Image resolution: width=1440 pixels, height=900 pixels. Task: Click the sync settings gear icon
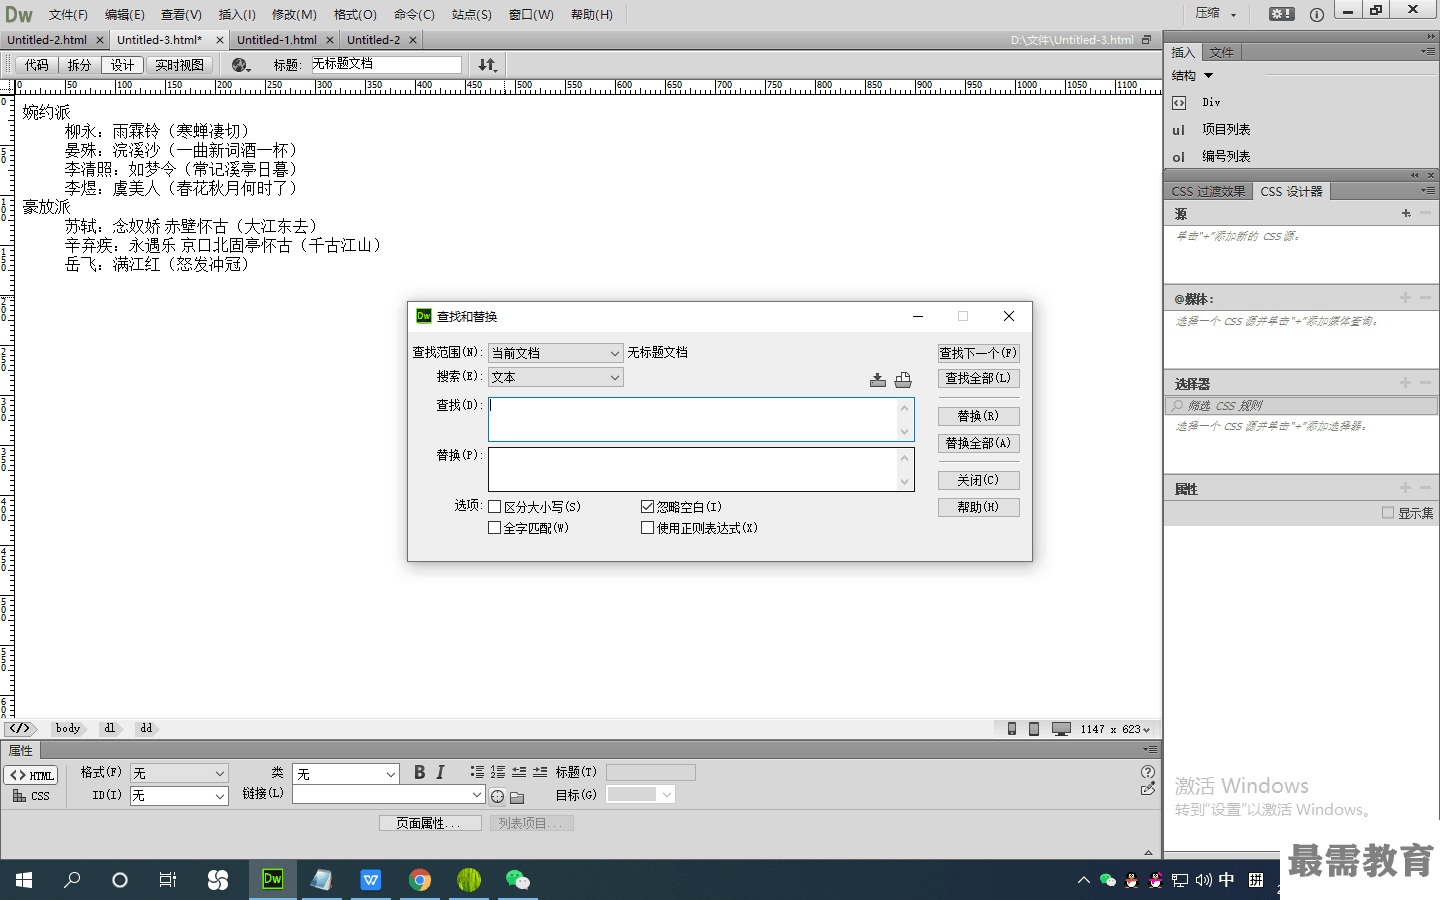(x=1282, y=14)
